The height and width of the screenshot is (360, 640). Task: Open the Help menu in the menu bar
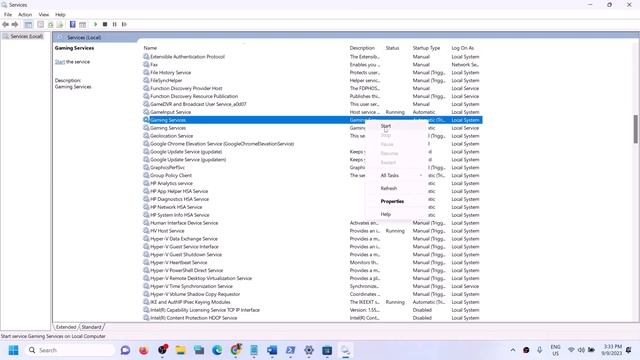(x=60, y=15)
